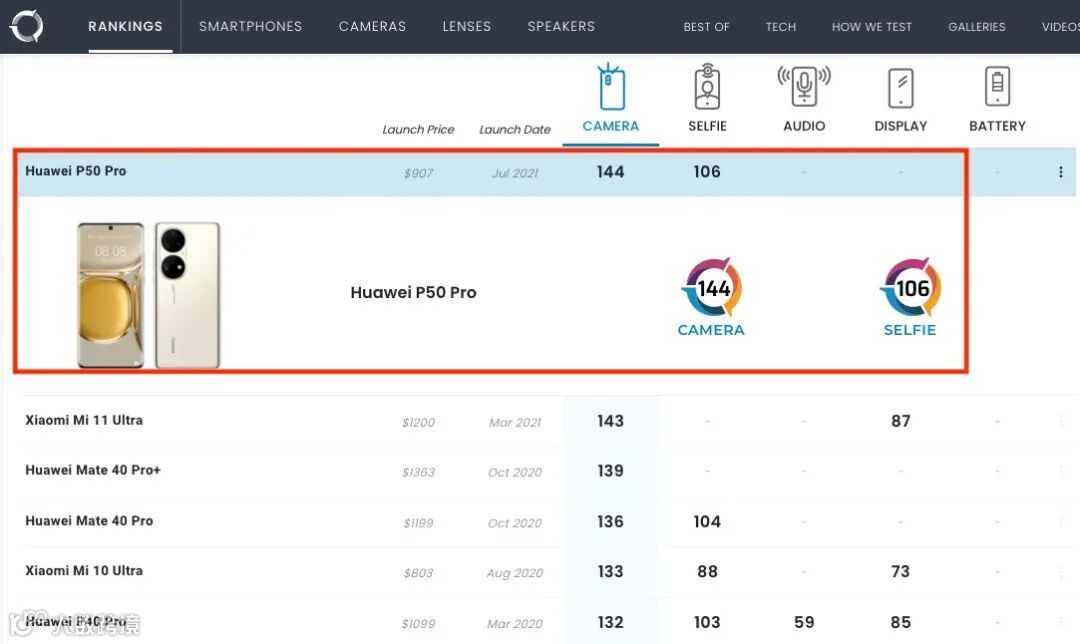The width and height of the screenshot is (1080, 644).
Task: Click the $1199 launch price
Action: 419,523
